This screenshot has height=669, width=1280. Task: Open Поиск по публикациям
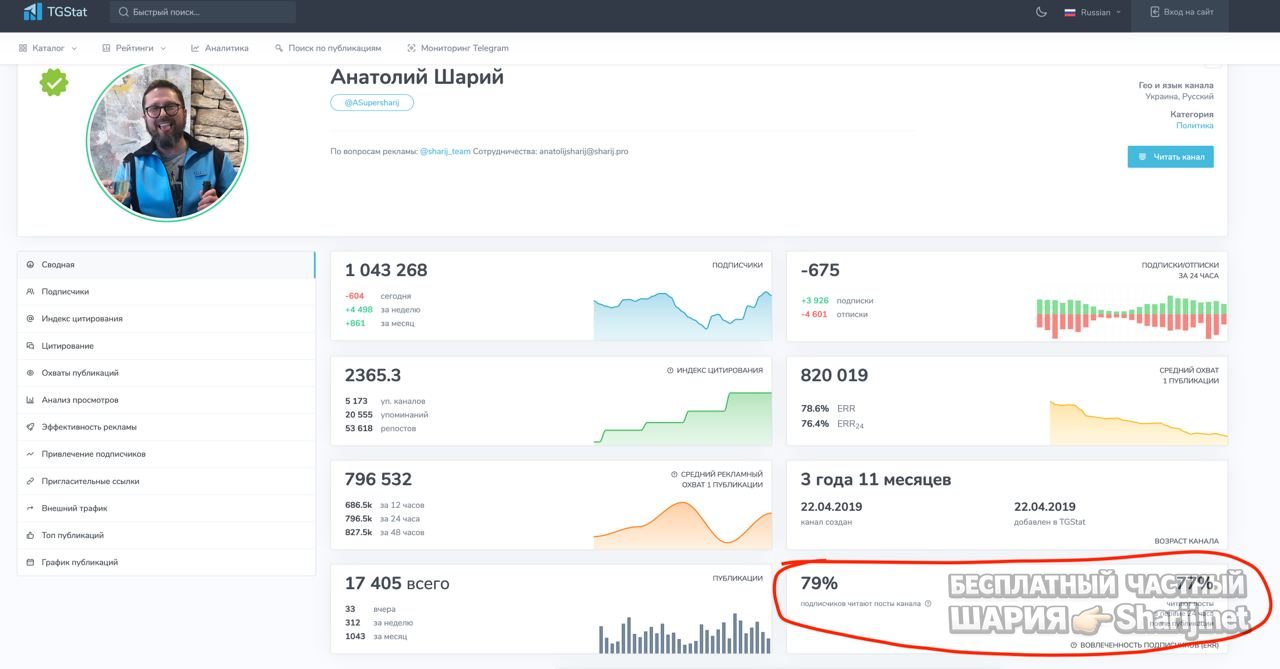coord(328,48)
